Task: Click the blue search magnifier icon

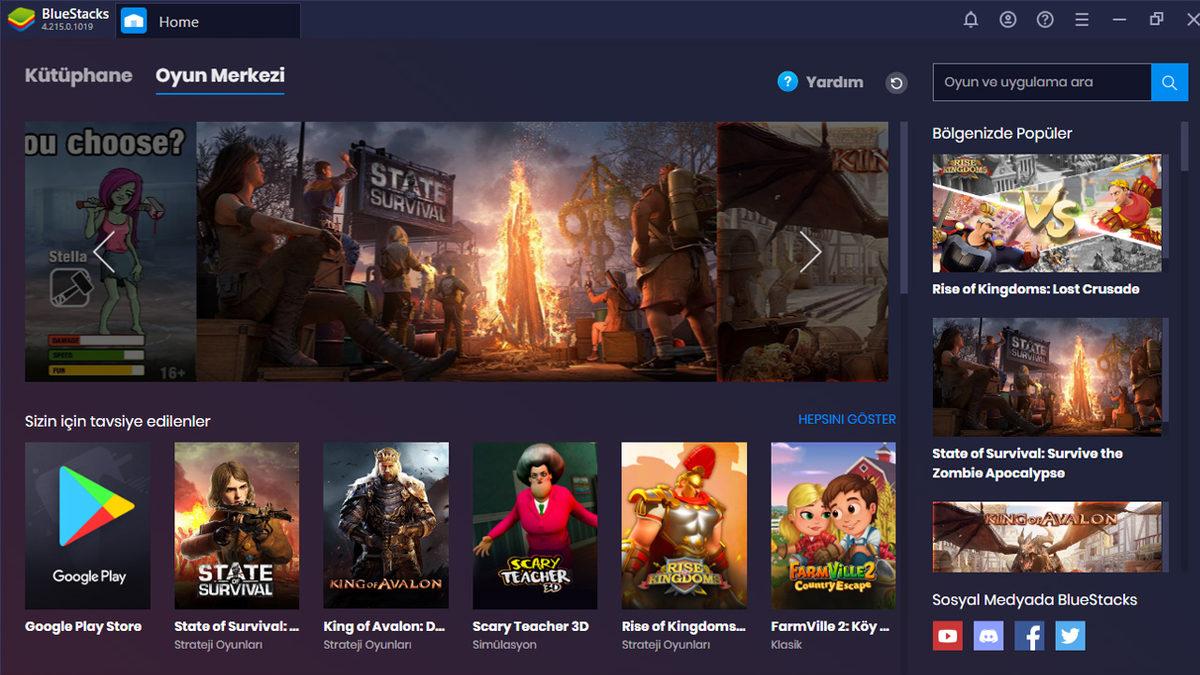Action: [x=1168, y=82]
